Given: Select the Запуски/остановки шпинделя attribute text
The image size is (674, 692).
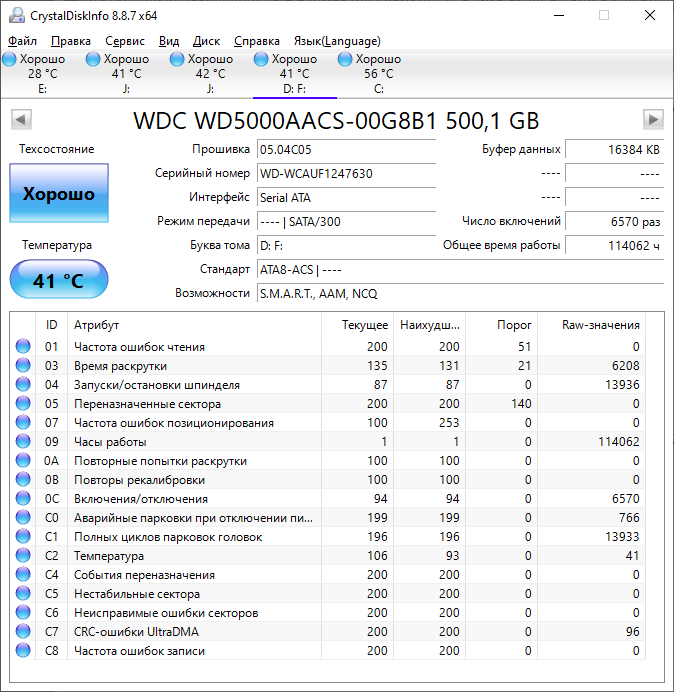Looking at the screenshot, I should [157, 385].
